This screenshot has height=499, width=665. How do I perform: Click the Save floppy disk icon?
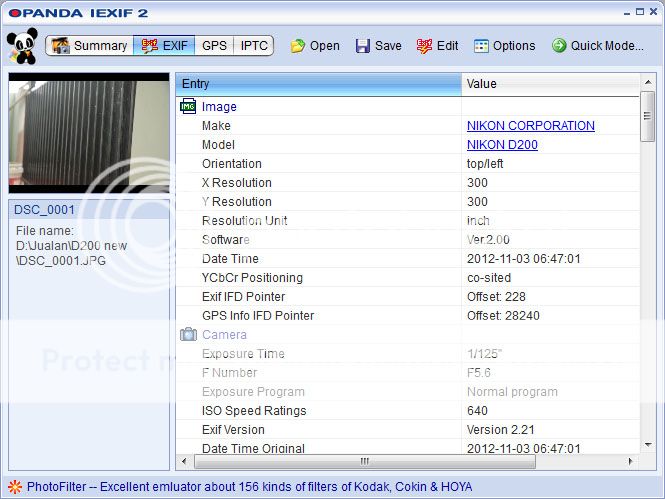pyautogui.click(x=362, y=46)
